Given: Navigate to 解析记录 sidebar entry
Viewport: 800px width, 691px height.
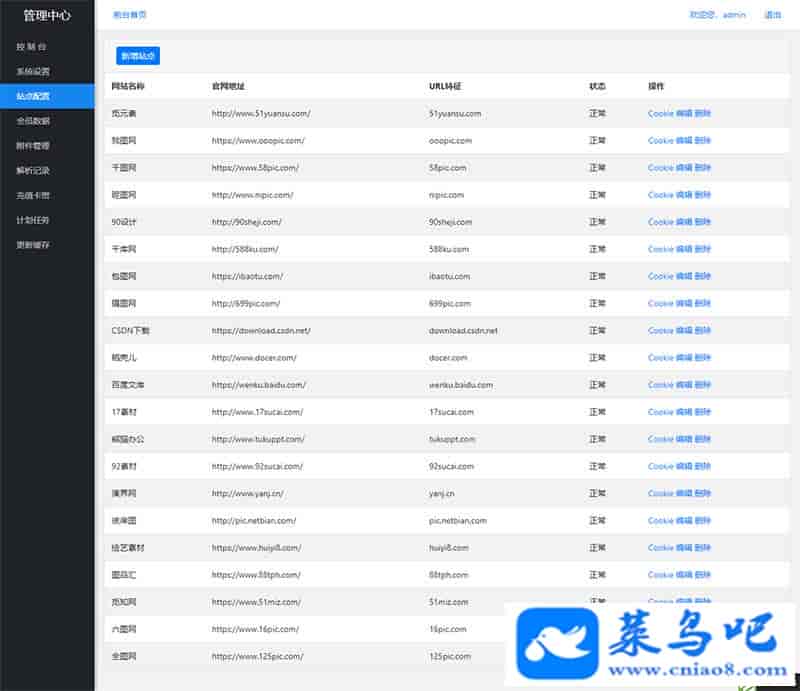Looking at the screenshot, I should point(33,170).
